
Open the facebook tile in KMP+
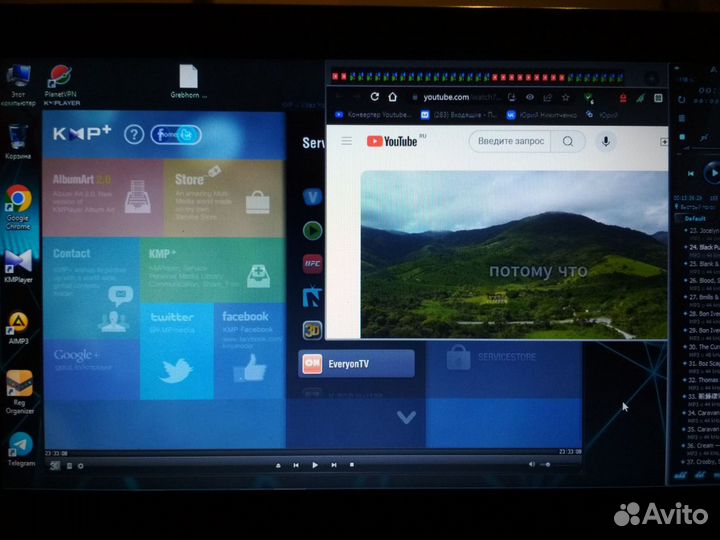click(x=249, y=351)
